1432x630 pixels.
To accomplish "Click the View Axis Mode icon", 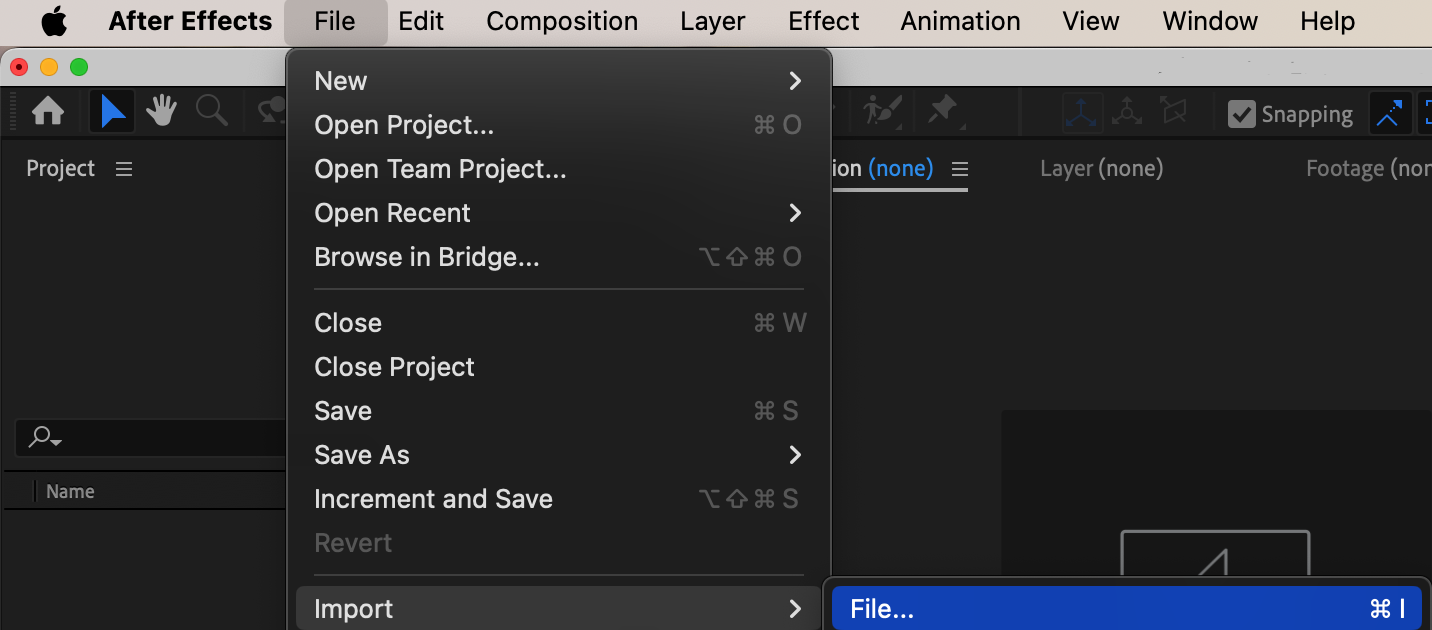I will coord(1174,113).
